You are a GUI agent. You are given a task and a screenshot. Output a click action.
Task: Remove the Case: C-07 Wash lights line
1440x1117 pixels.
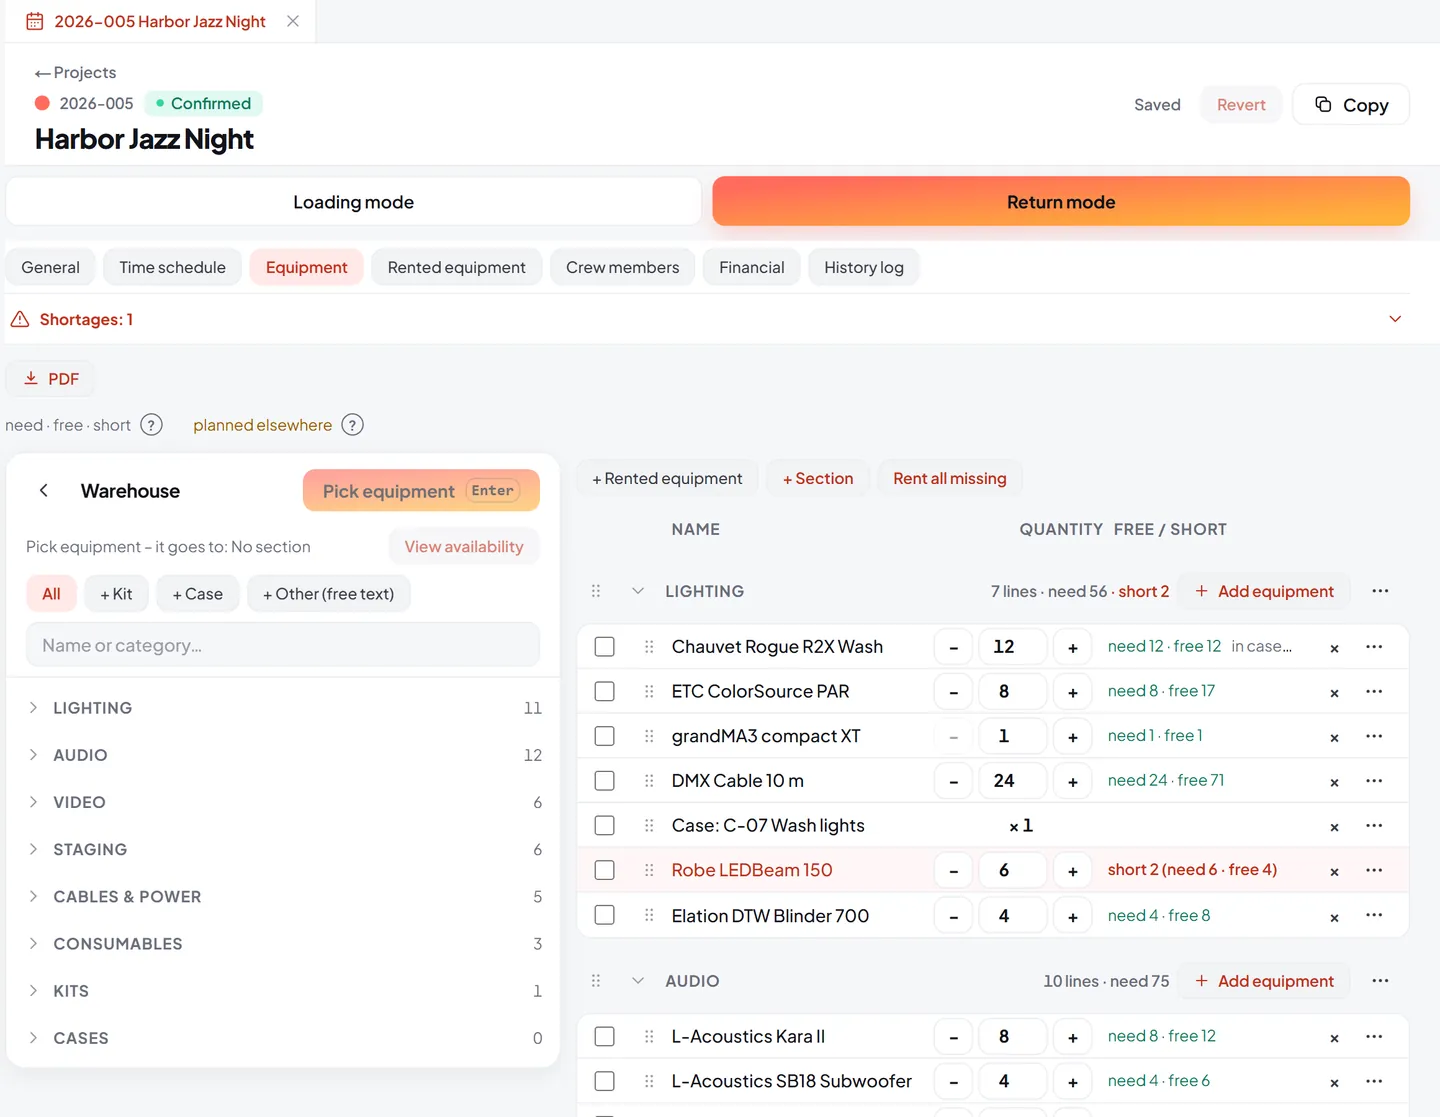coord(1334,827)
